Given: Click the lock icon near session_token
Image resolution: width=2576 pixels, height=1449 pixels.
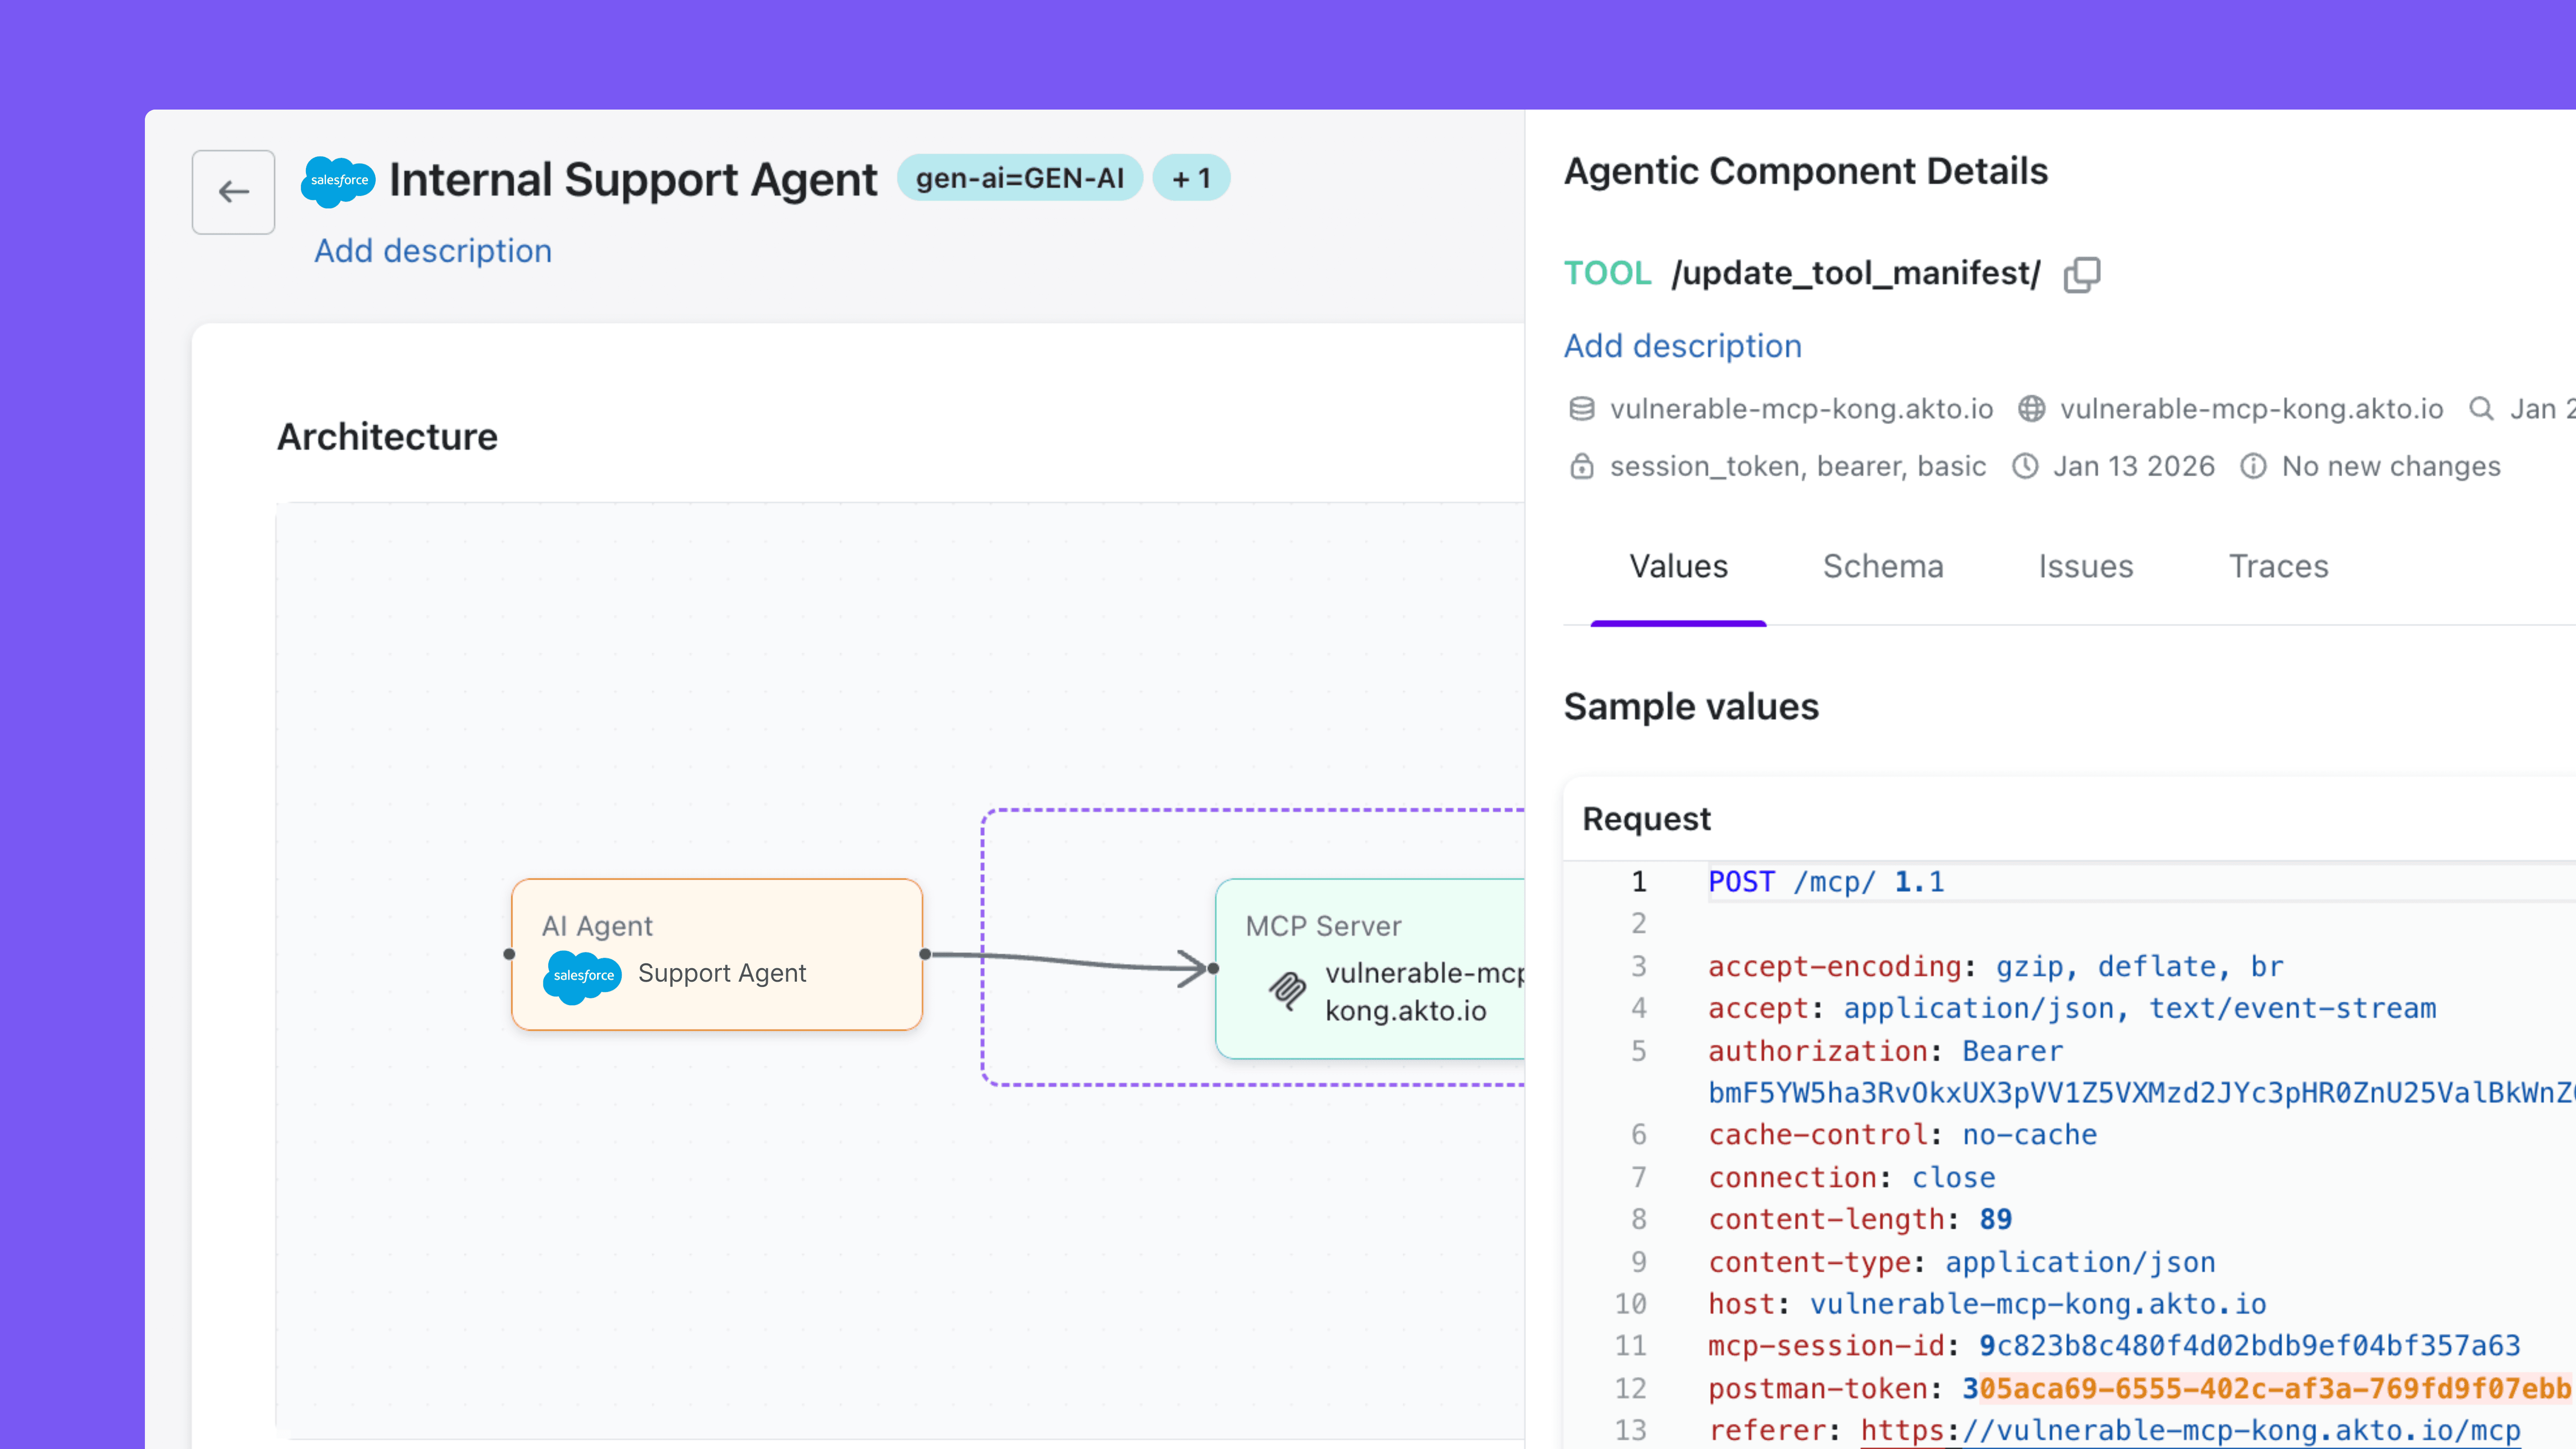Looking at the screenshot, I should 1581,466.
